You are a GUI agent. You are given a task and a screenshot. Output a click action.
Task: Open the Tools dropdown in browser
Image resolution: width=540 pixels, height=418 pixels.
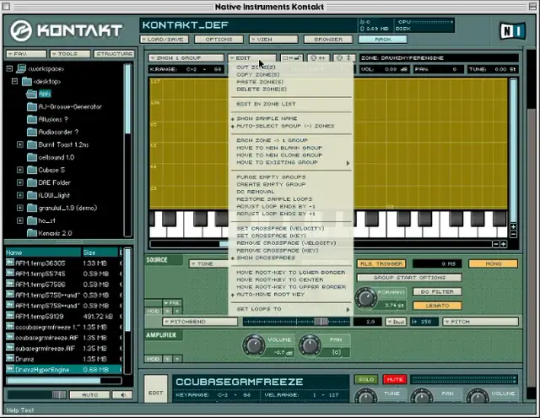70,54
